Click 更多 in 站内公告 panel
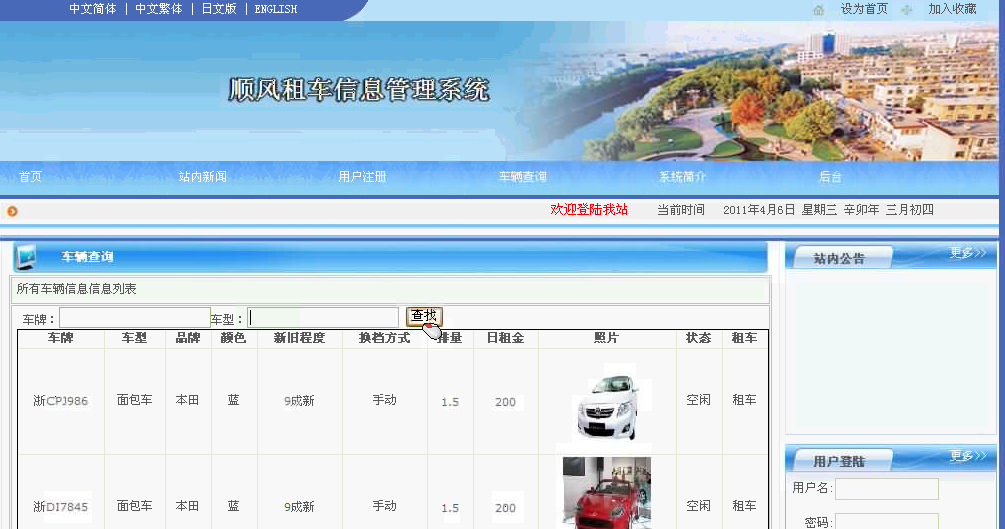1005x529 pixels. coord(968,253)
